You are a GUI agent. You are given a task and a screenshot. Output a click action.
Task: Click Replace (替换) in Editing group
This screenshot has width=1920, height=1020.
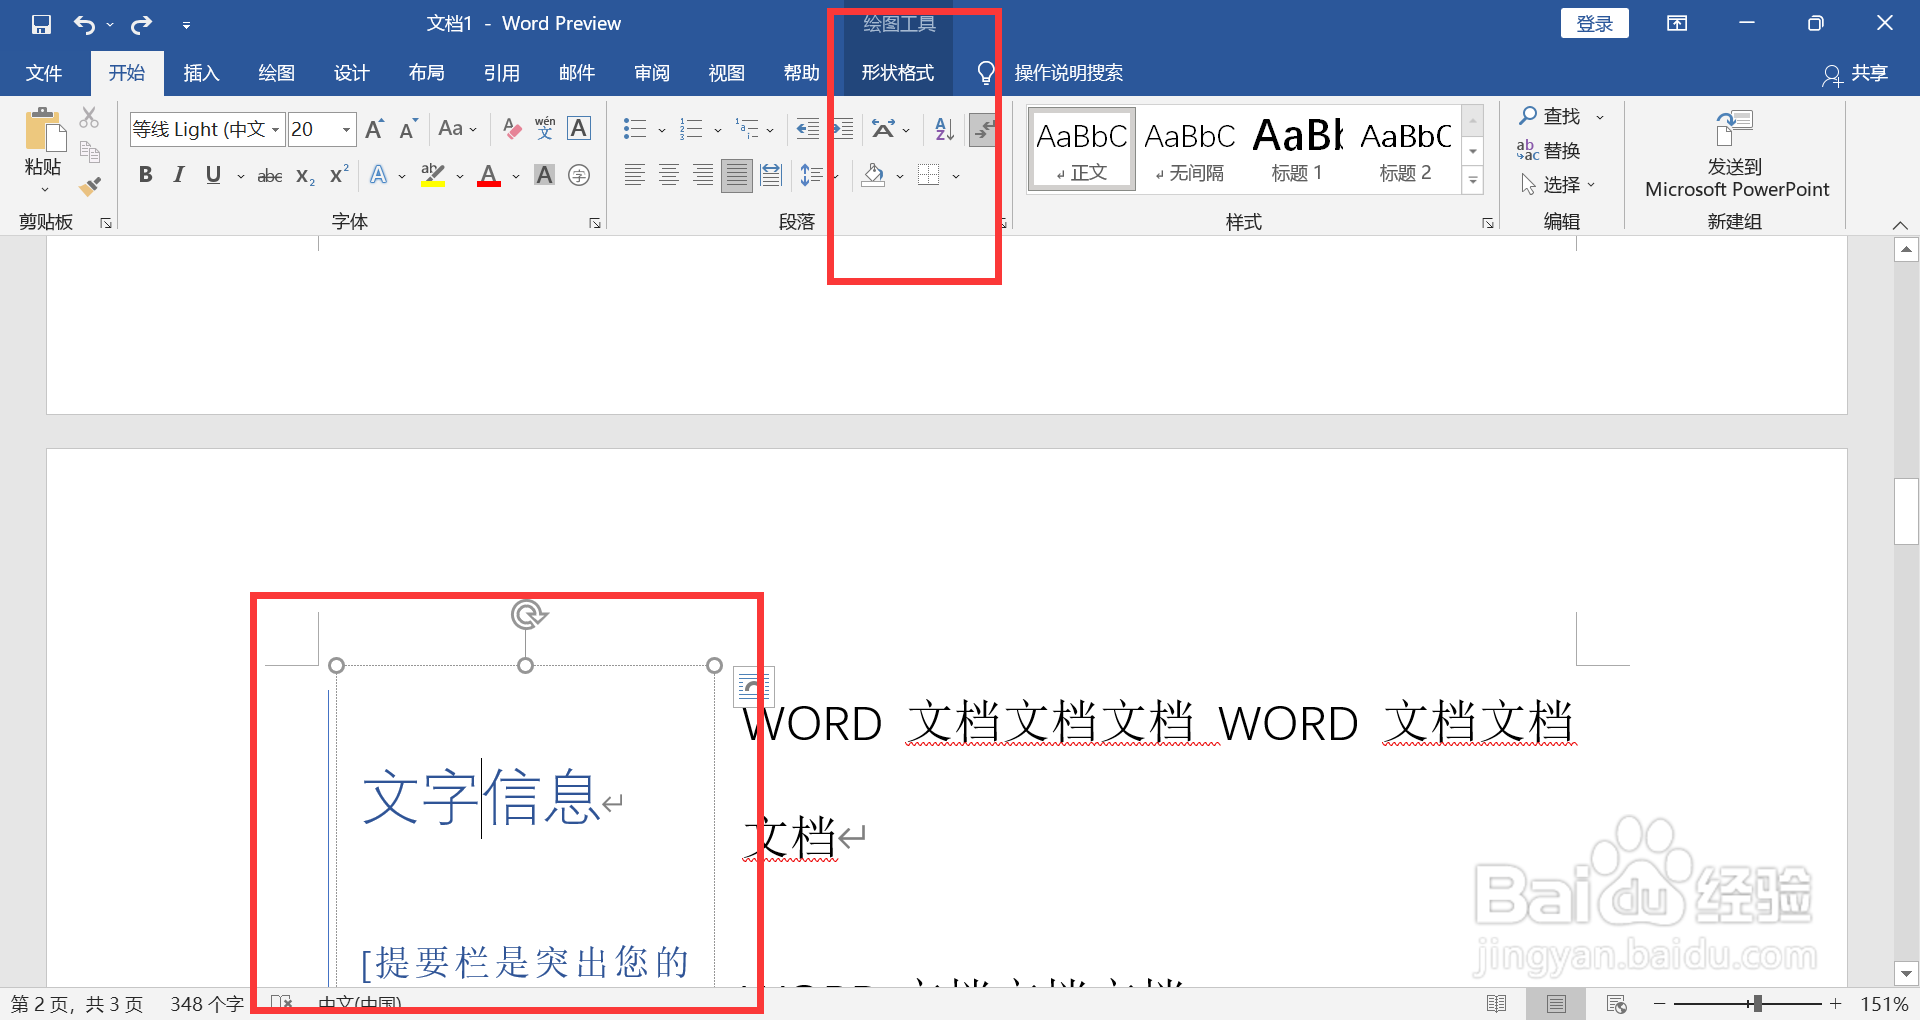[x=1548, y=151]
